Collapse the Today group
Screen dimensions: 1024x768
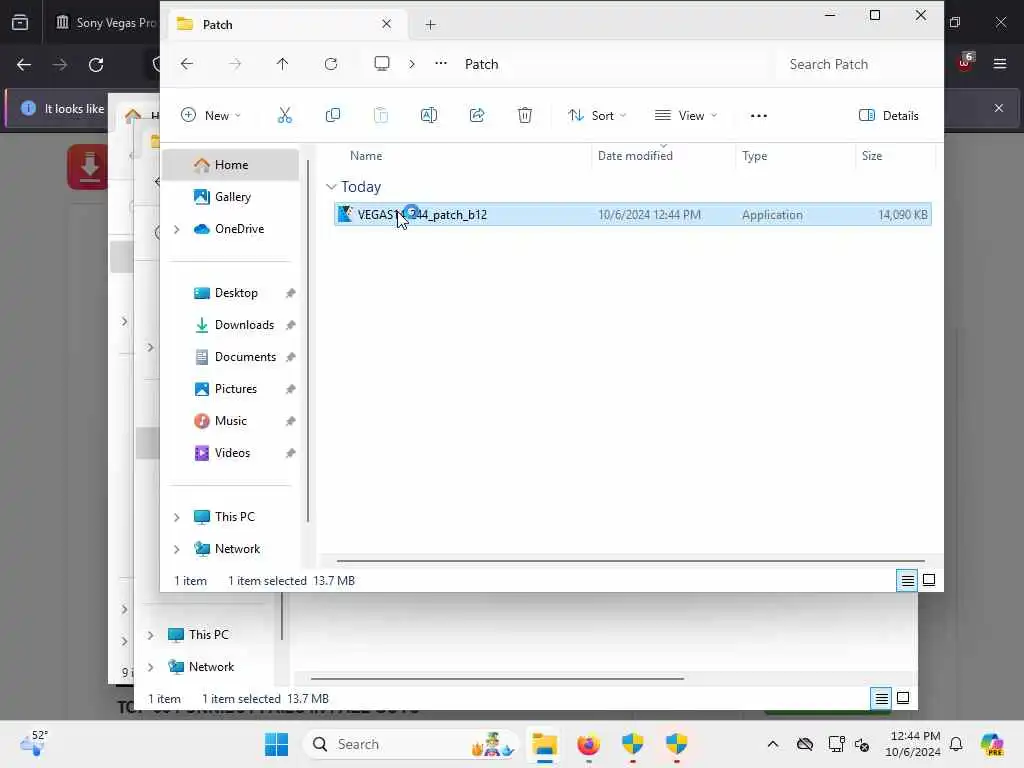(331, 187)
